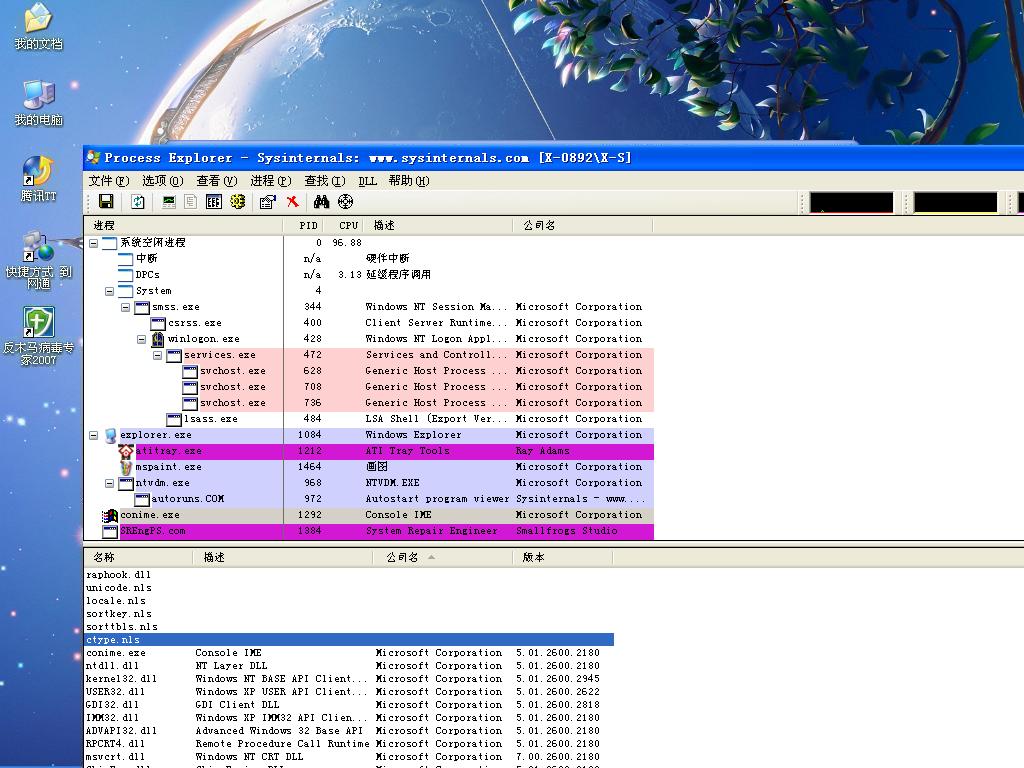Click the crosshair Find Window target icon

pos(345,202)
